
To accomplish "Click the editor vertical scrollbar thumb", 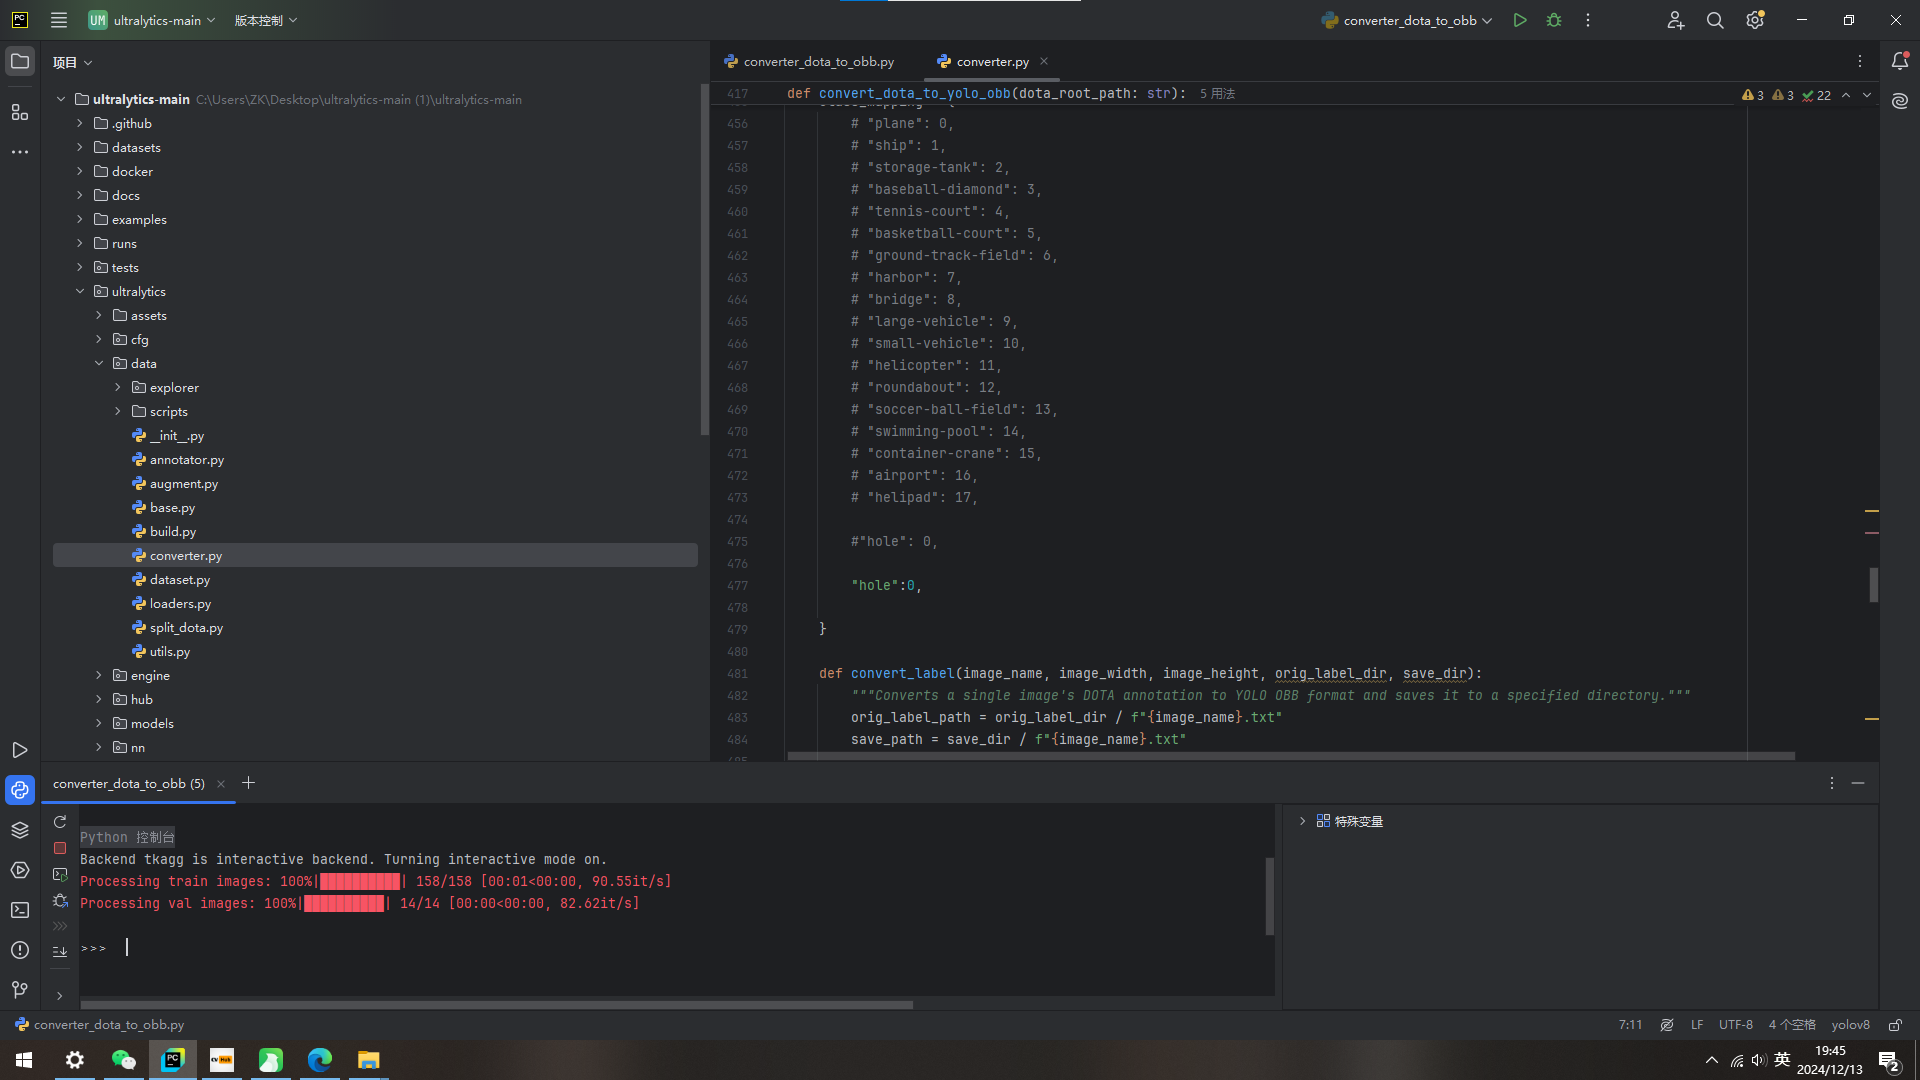I will (x=1874, y=585).
